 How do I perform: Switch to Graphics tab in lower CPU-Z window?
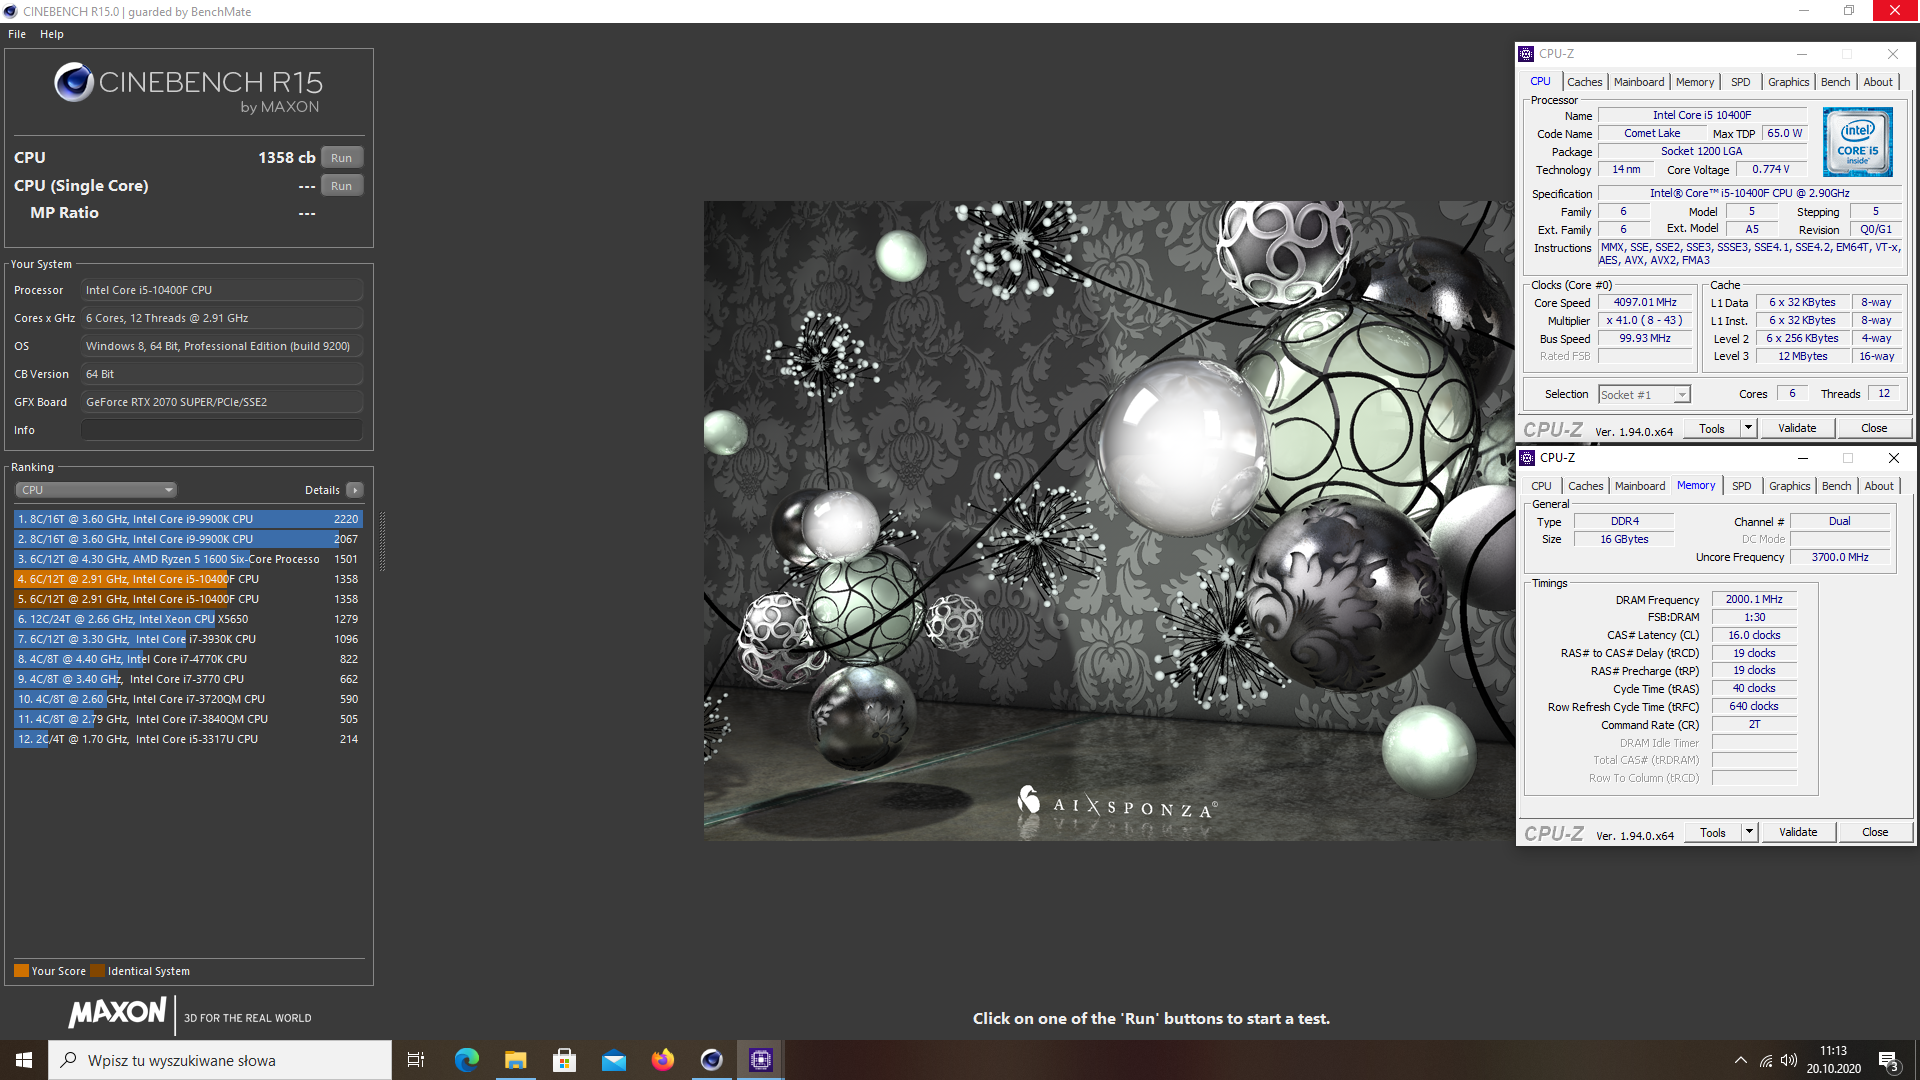pyautogui.click(x=1789, y=486)
